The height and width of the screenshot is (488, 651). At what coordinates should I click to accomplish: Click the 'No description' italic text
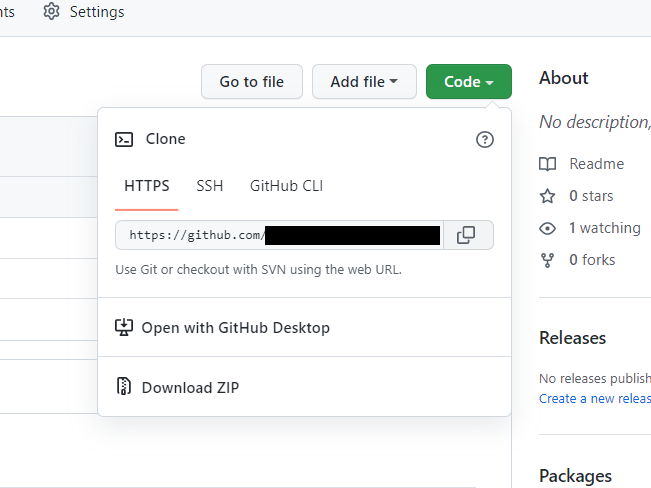click(x=595, y=122)
